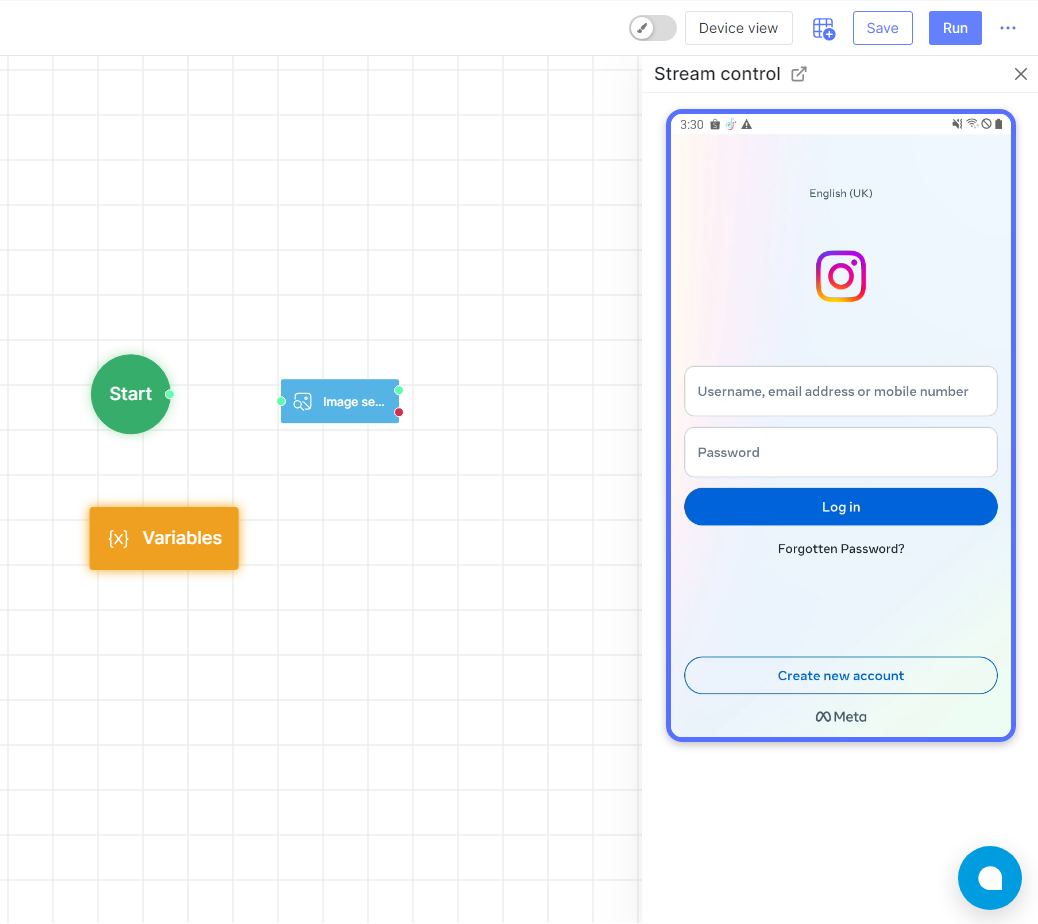The height and width of the screenshot is (924, 1038).
Task: Click the {x} icon on Variables block
Action: [118, 538]
